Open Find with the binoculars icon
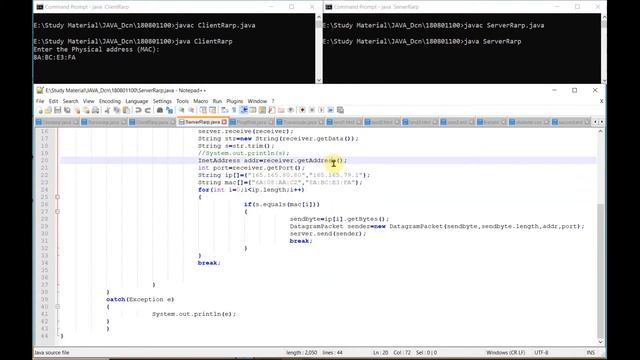The width and height of the screenshot is (640, 360). click(160, 110)
